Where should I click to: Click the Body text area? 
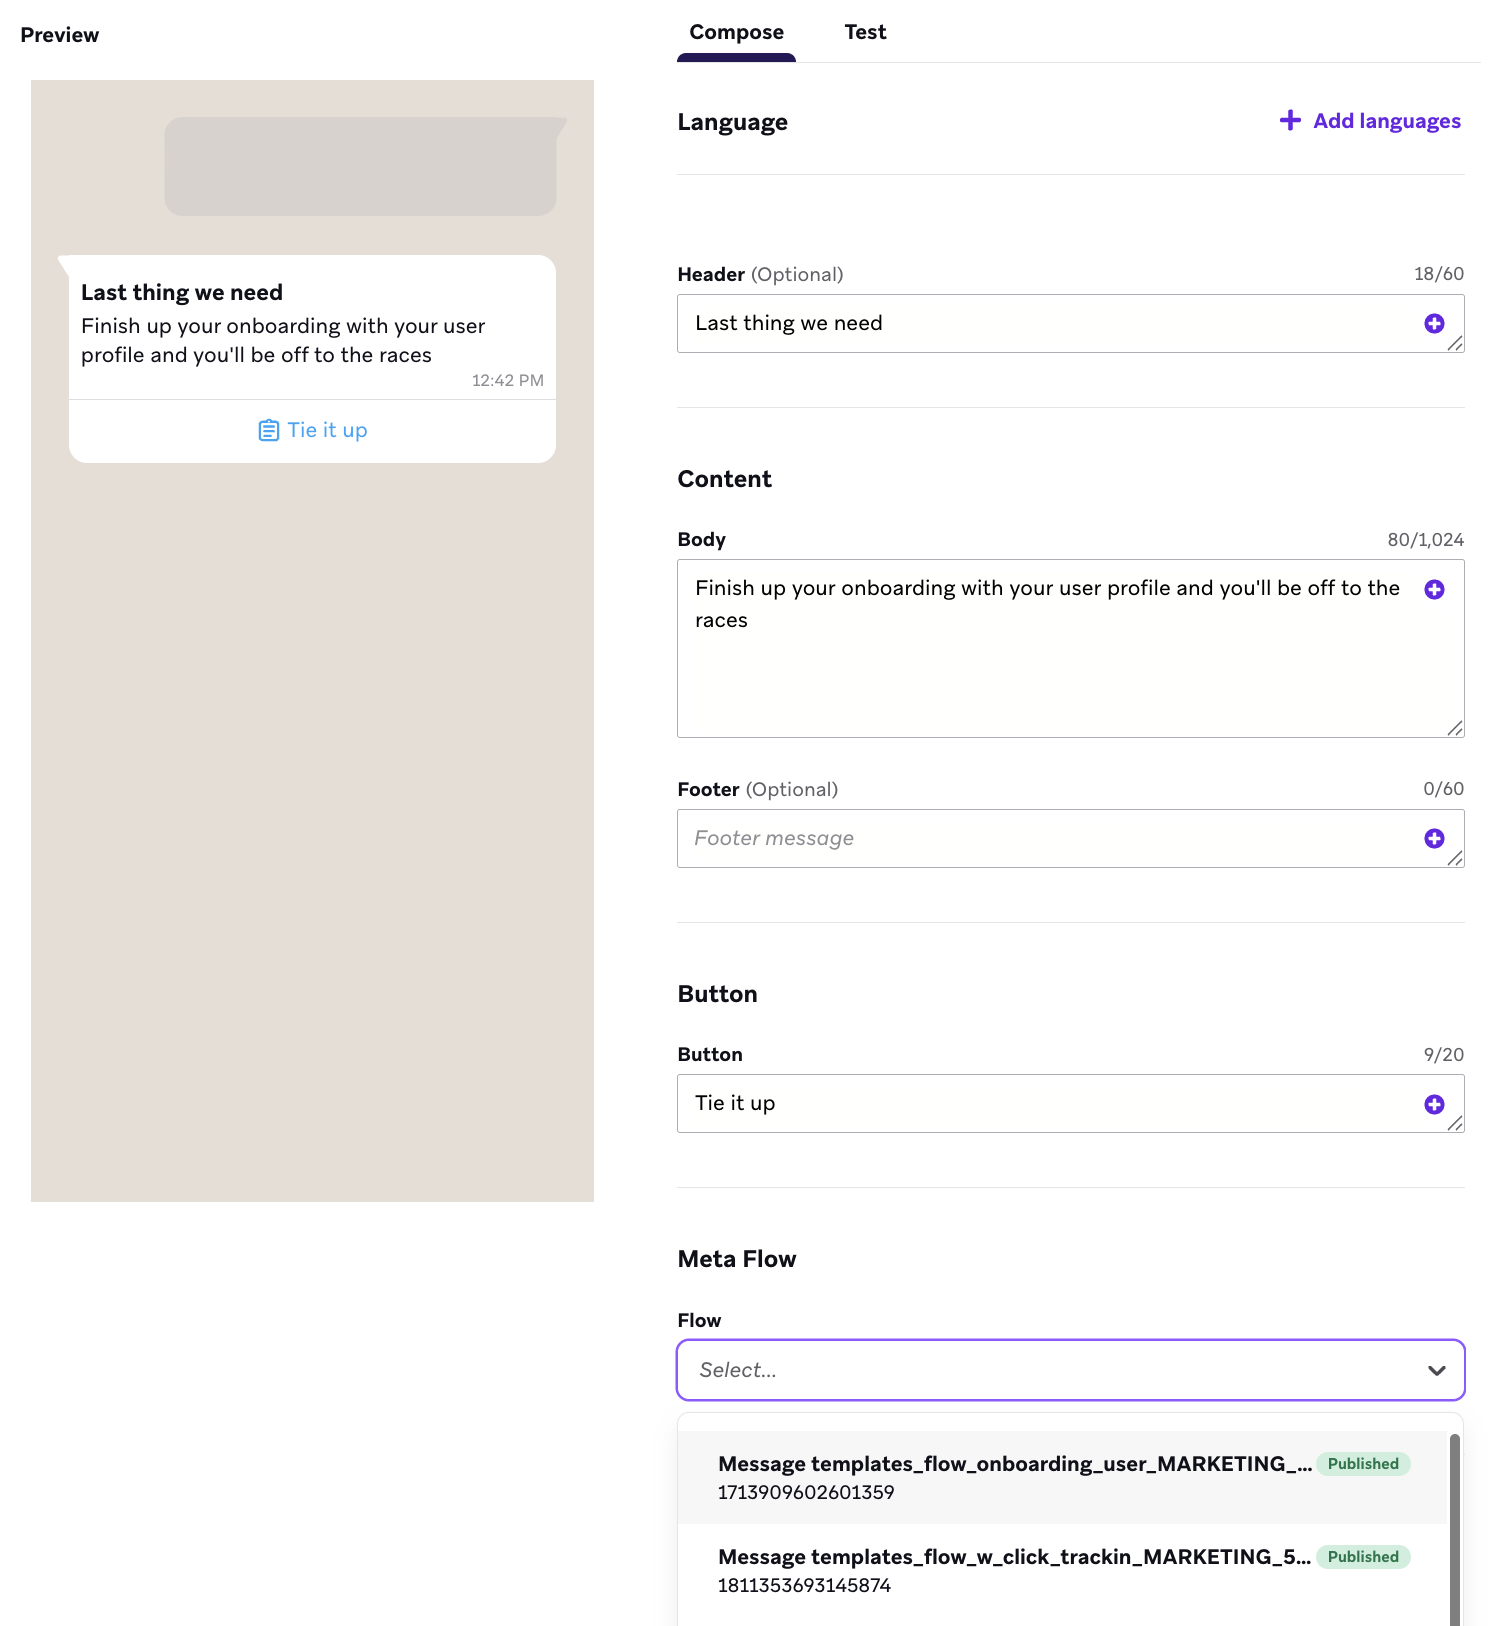tap(1050, 660)
